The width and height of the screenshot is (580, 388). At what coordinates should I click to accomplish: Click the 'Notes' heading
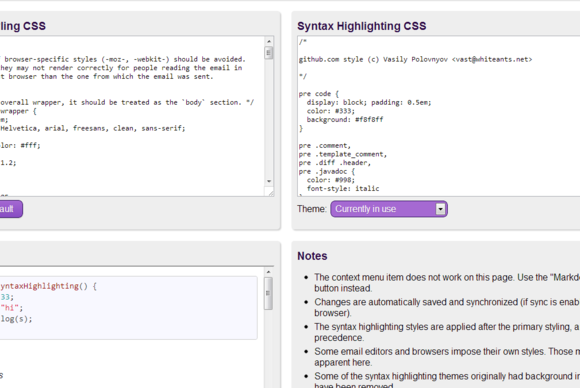tap(312, 256)
